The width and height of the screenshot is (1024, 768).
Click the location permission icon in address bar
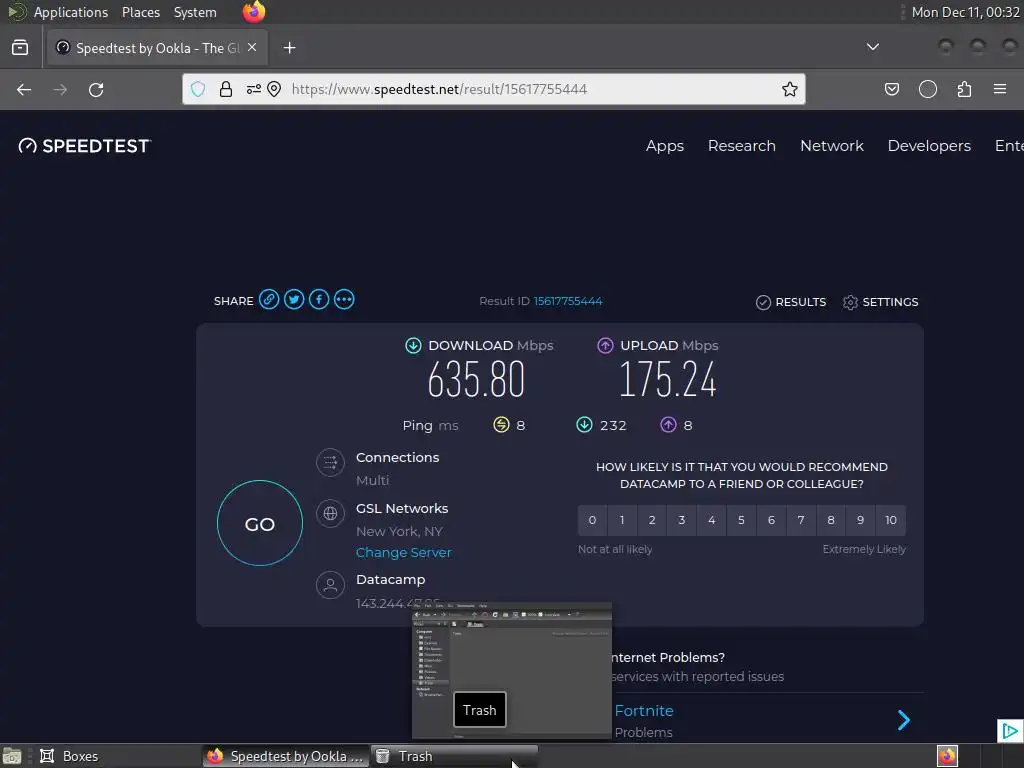tap(274, 89)
